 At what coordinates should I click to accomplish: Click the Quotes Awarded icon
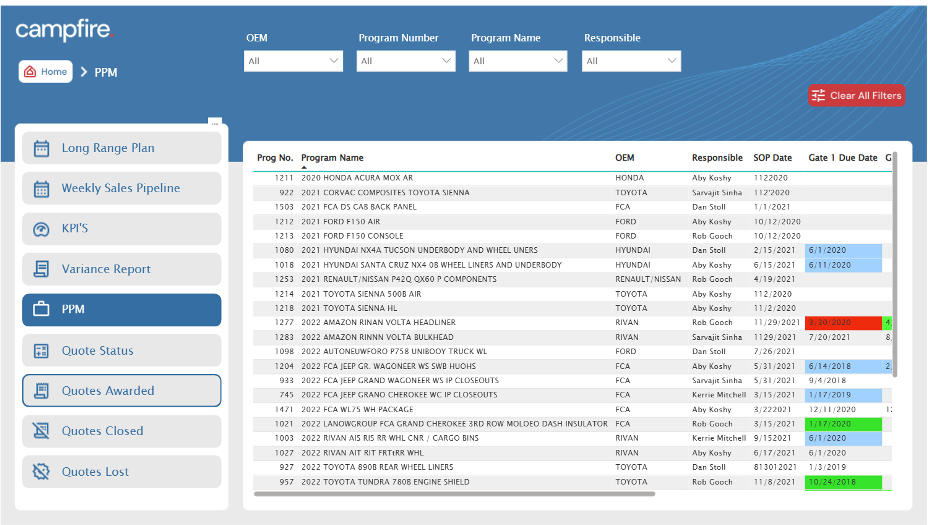pyautogui.click(x=41, y=391)
